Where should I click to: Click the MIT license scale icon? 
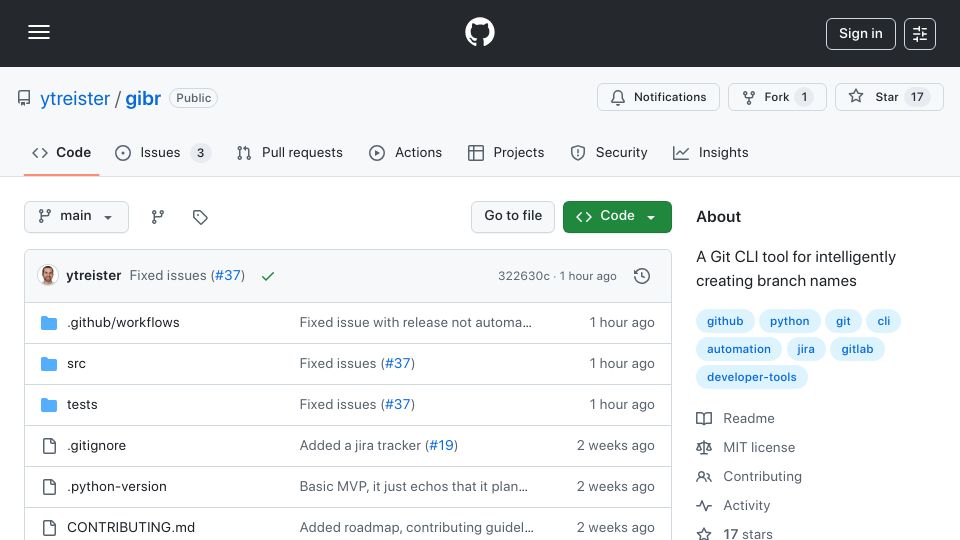[704, 448]
